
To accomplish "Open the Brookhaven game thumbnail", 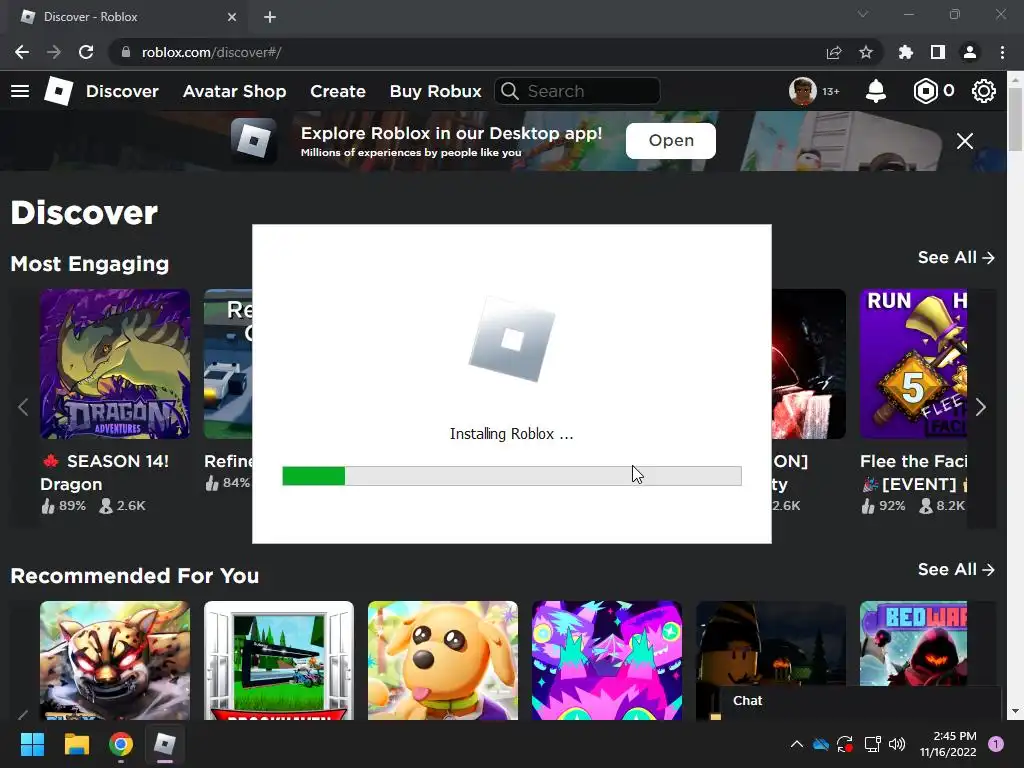I will tap(279, 660).
